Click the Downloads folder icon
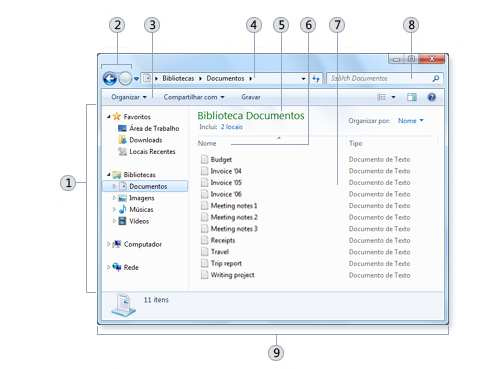 pyautogui.click(x=123, y=140)
